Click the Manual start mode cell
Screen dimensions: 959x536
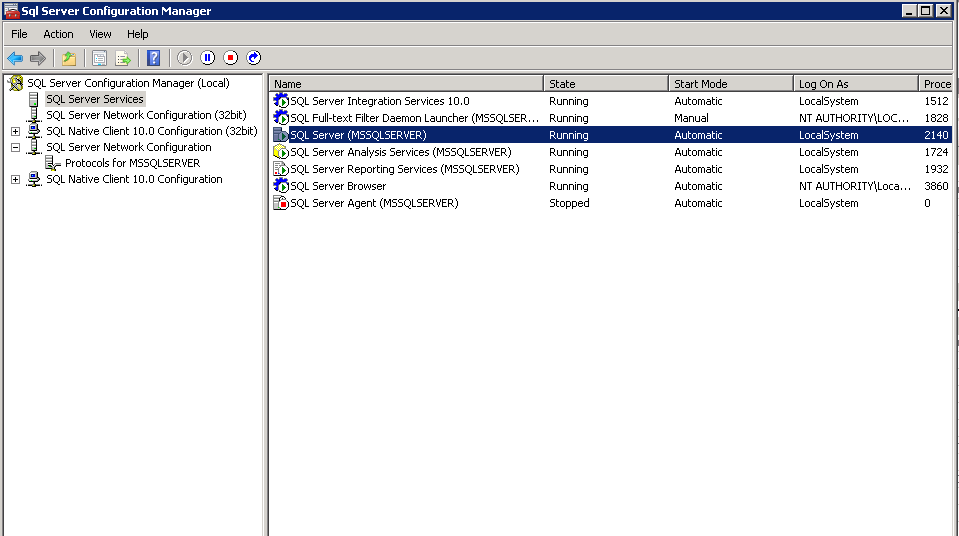(x=692, y=118)
